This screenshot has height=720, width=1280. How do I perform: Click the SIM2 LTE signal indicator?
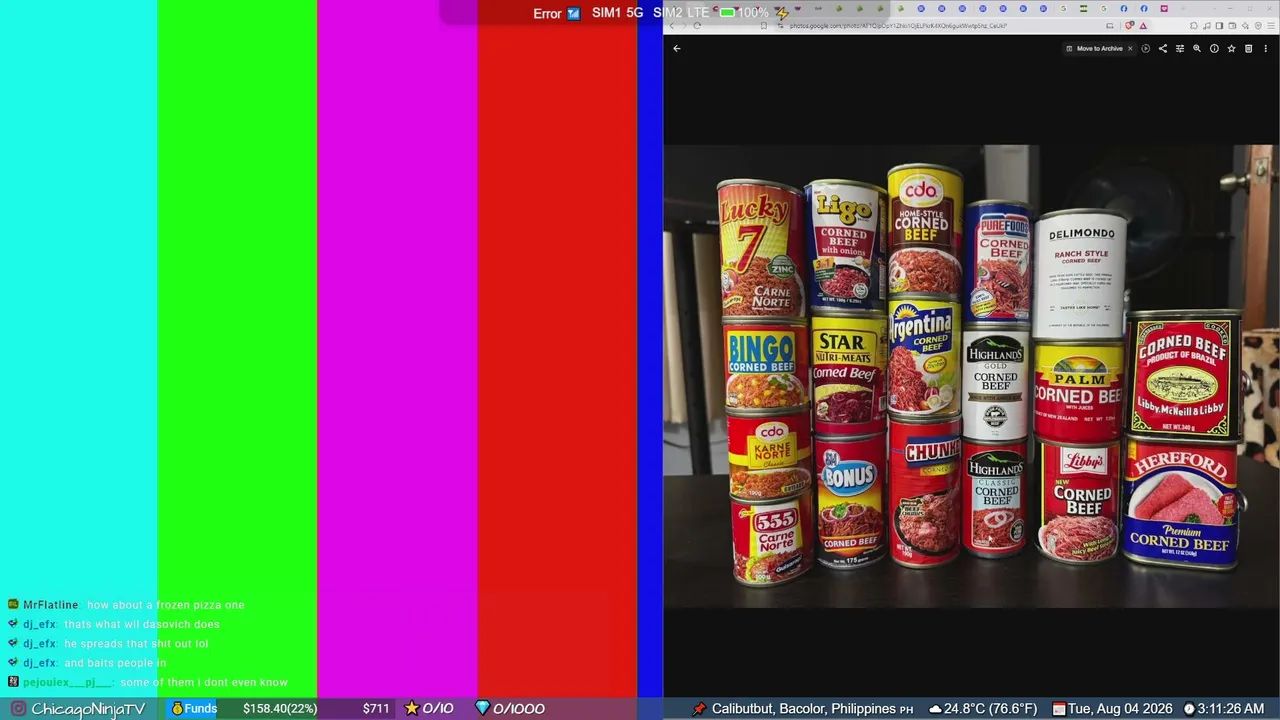pos(680,13)
